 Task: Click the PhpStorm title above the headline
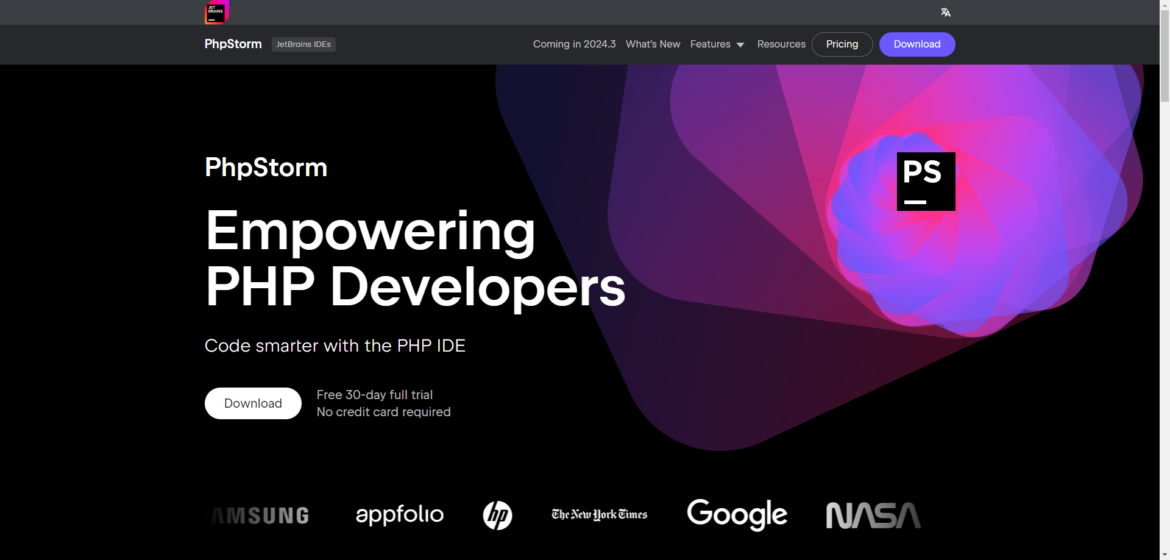pyautogui.click(x=266, y=167)
